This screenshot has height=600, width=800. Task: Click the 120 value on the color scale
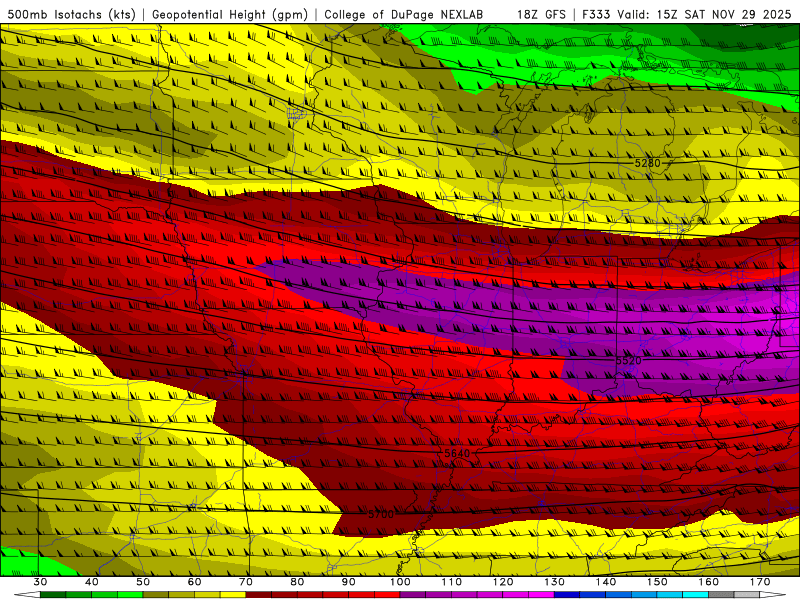(503, 582)
